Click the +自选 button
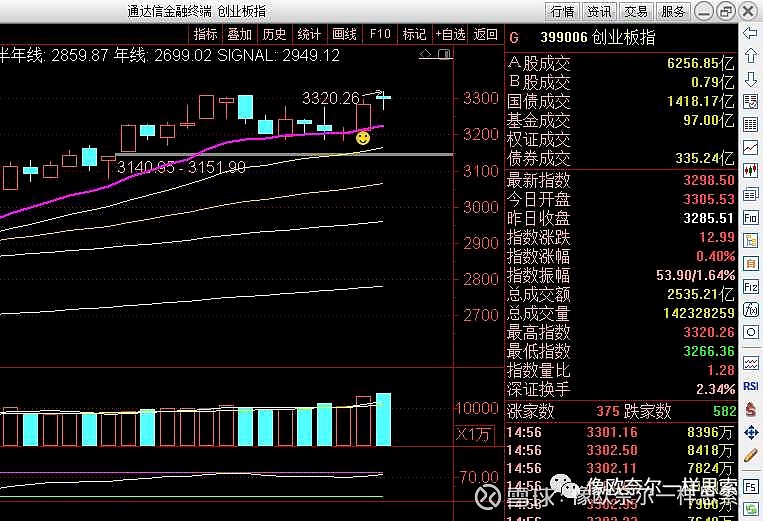This screenshot has width=763, height=521. [450, 34]
